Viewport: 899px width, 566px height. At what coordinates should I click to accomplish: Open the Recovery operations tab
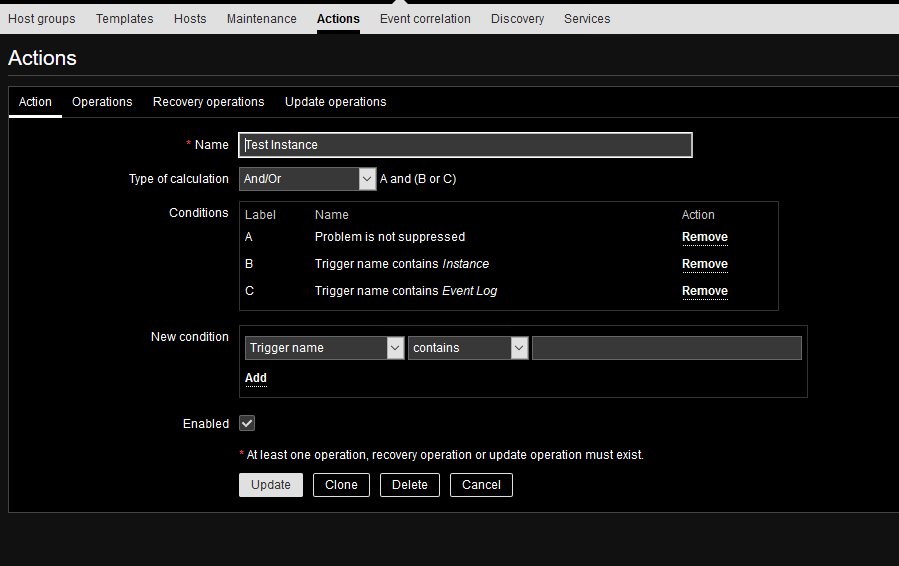pyautogui.click(x=208, y=102)
